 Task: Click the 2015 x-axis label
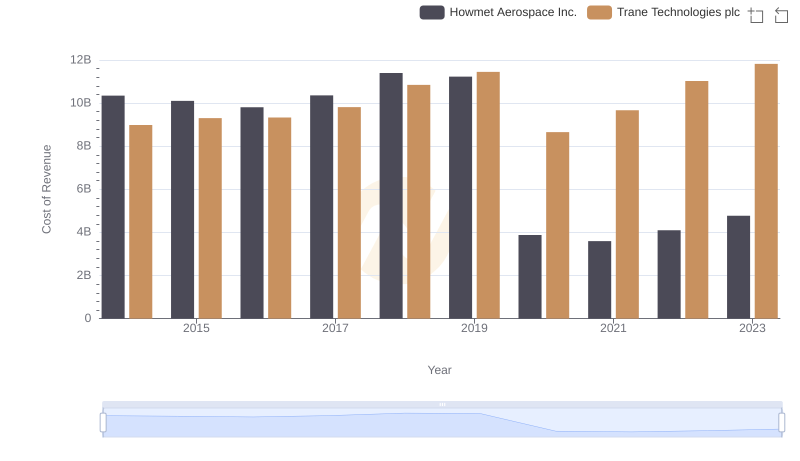point(196,328)
